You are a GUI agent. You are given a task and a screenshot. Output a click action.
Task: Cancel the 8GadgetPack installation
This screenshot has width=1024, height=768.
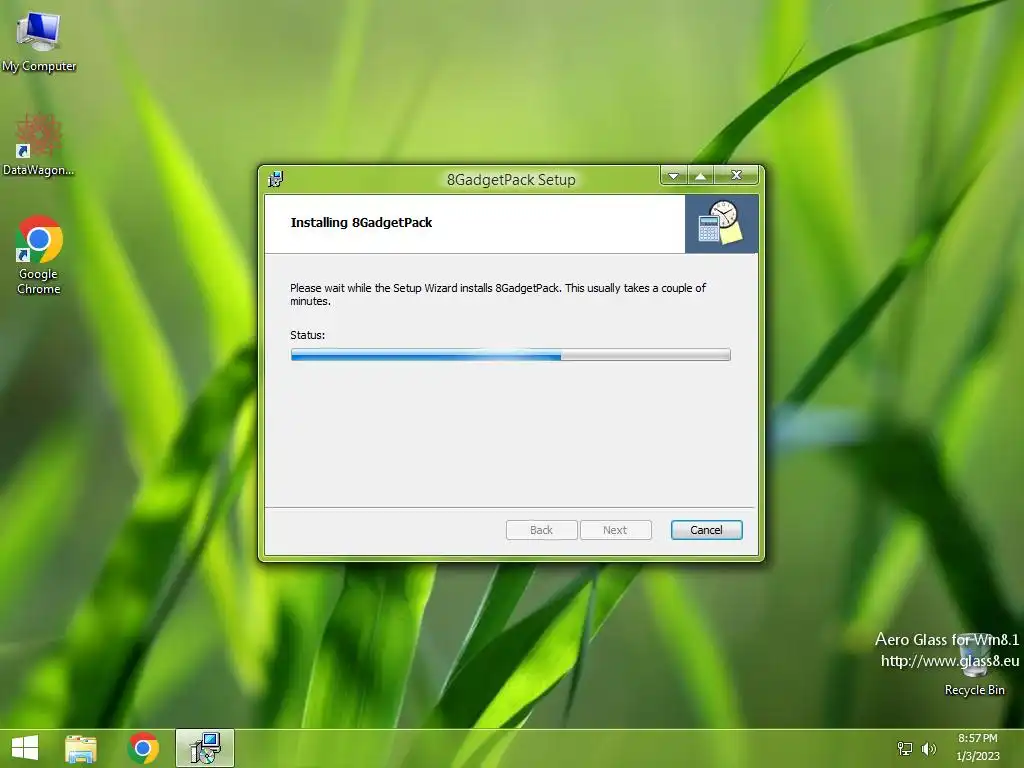click(x=706, y=530)
